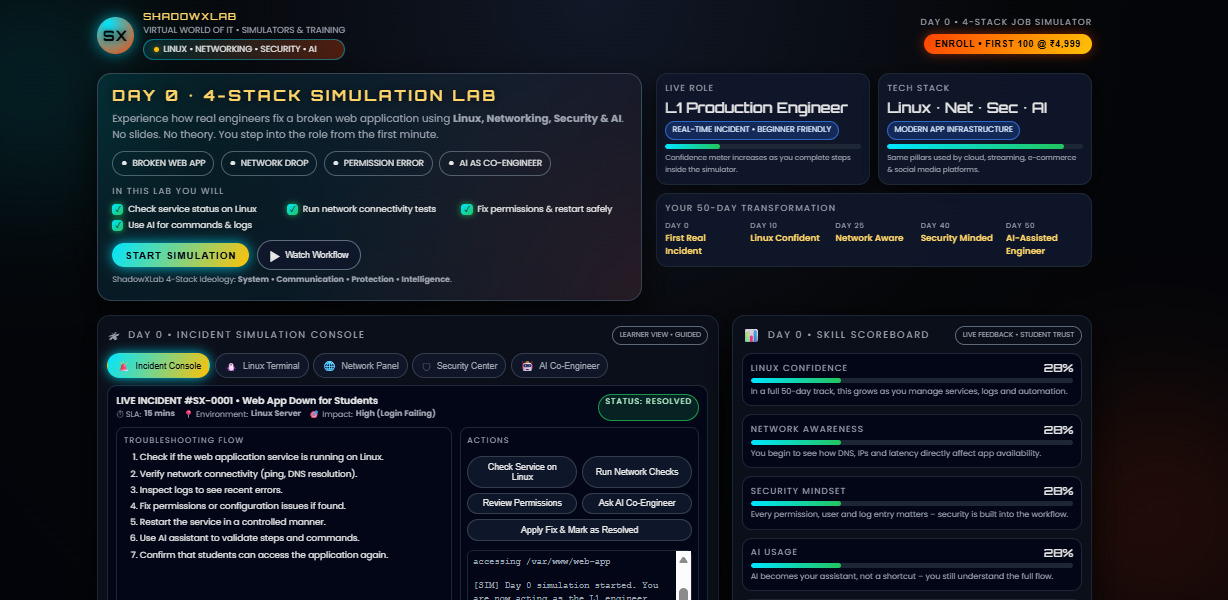Switch to the Linux Terminal tab
The height and width of the screenshot is (600, 1228).
coord(262,366)
